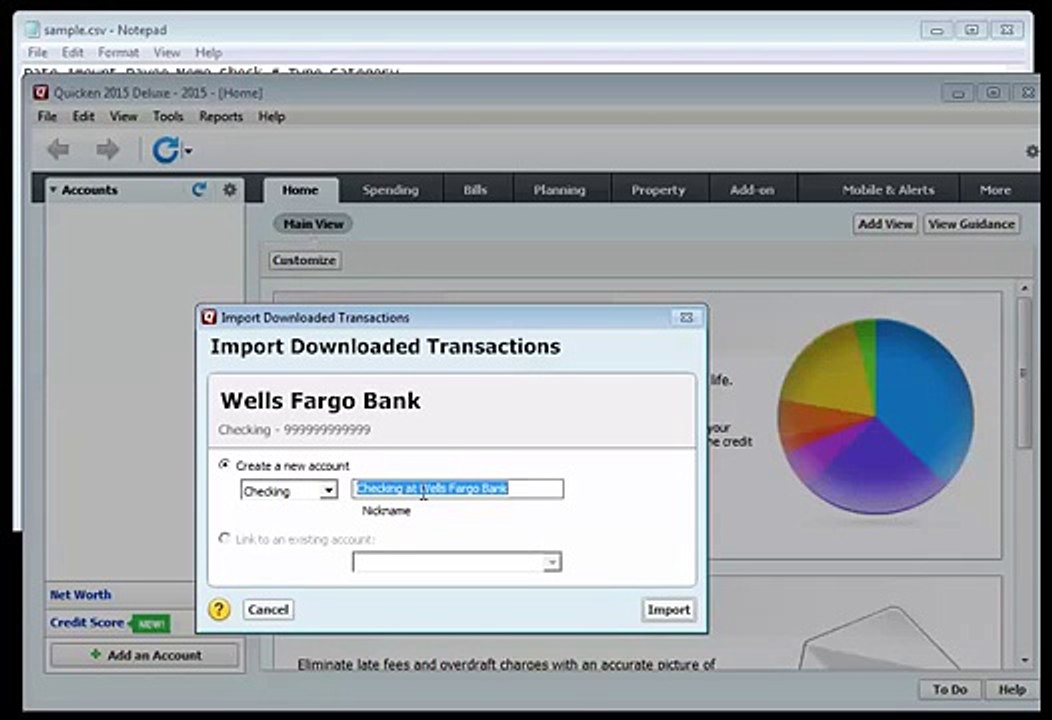Switch to the Spending tab
Viewport: 1052px width, 720px height.
[390, 190]
